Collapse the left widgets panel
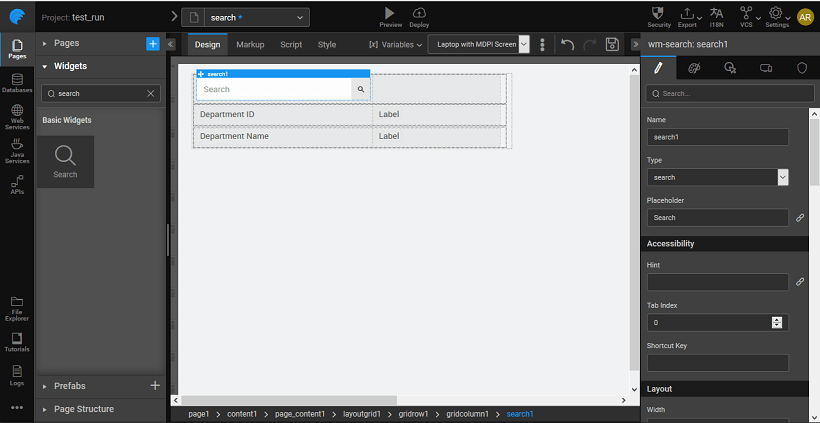The image size is (820, 423). click(171, 45)
